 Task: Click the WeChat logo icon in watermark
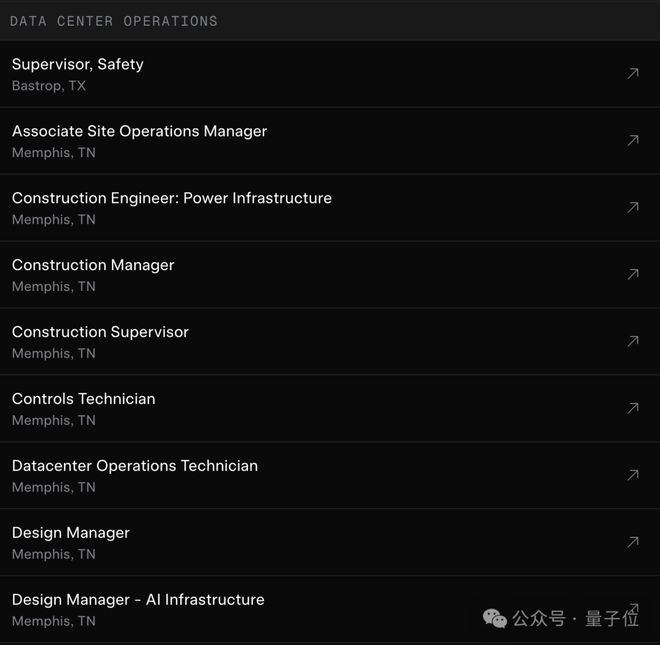point(495,619)
